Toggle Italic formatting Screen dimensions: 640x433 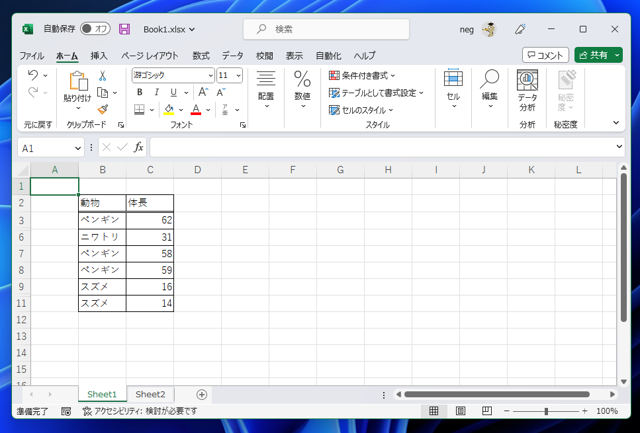click(156, 93)
